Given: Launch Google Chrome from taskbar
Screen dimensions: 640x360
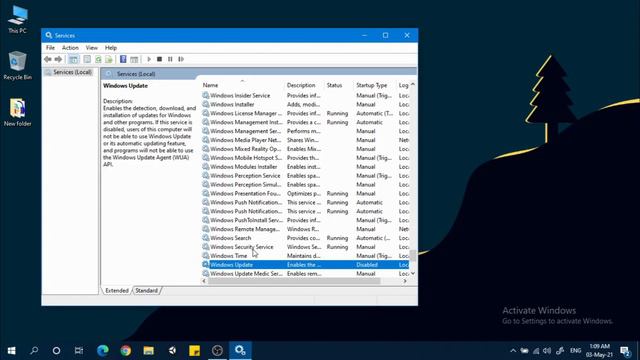Looking at the screenshot, I should (x=126, y=351).
